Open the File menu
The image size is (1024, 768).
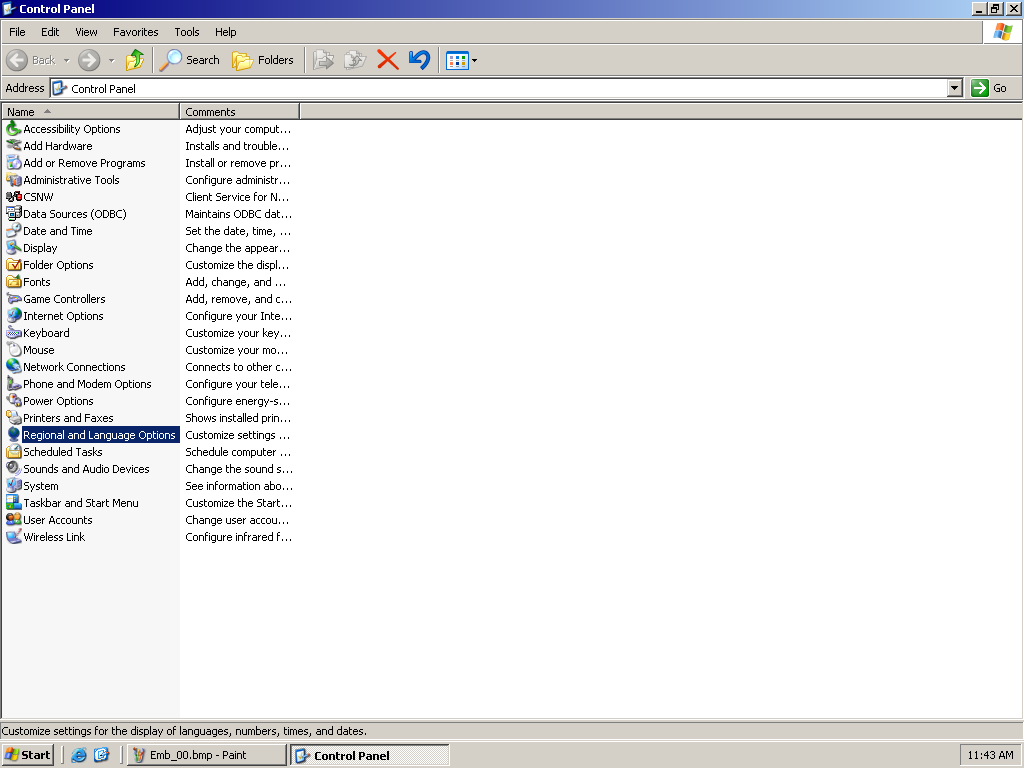17,32
